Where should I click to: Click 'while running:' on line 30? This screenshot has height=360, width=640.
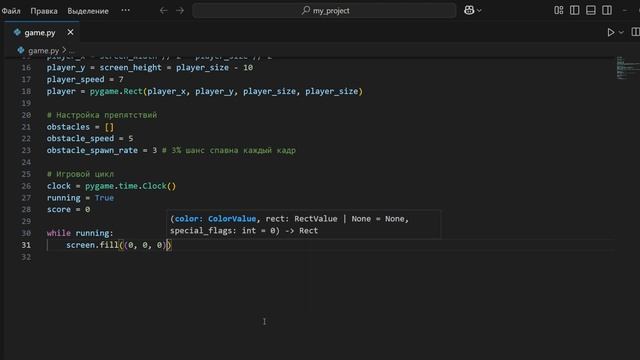point(80,233)
